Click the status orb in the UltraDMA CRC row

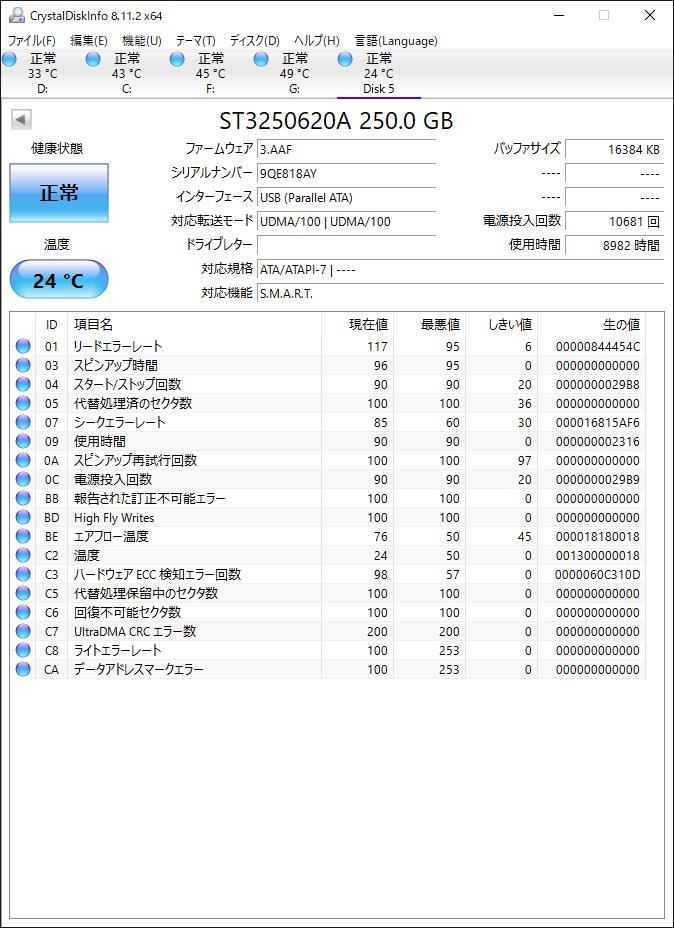click(23, 631)
